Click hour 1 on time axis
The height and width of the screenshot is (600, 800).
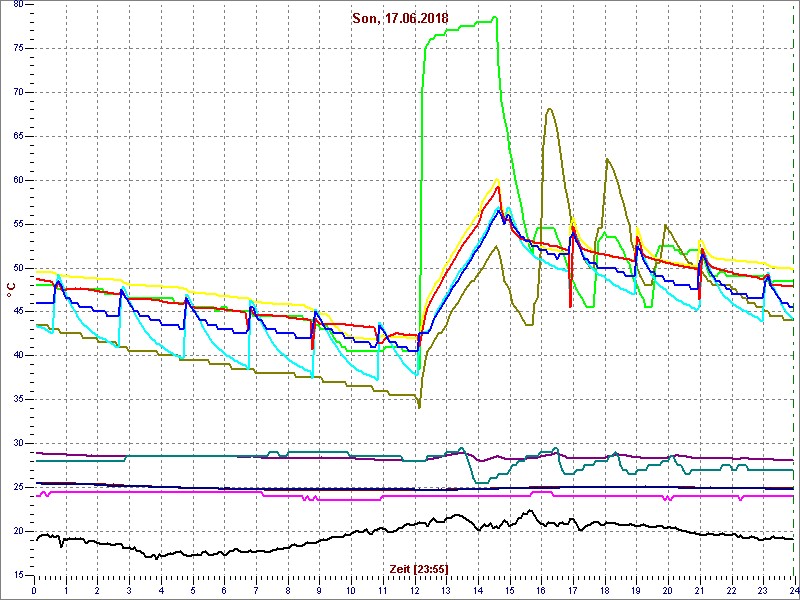point(66,590)
